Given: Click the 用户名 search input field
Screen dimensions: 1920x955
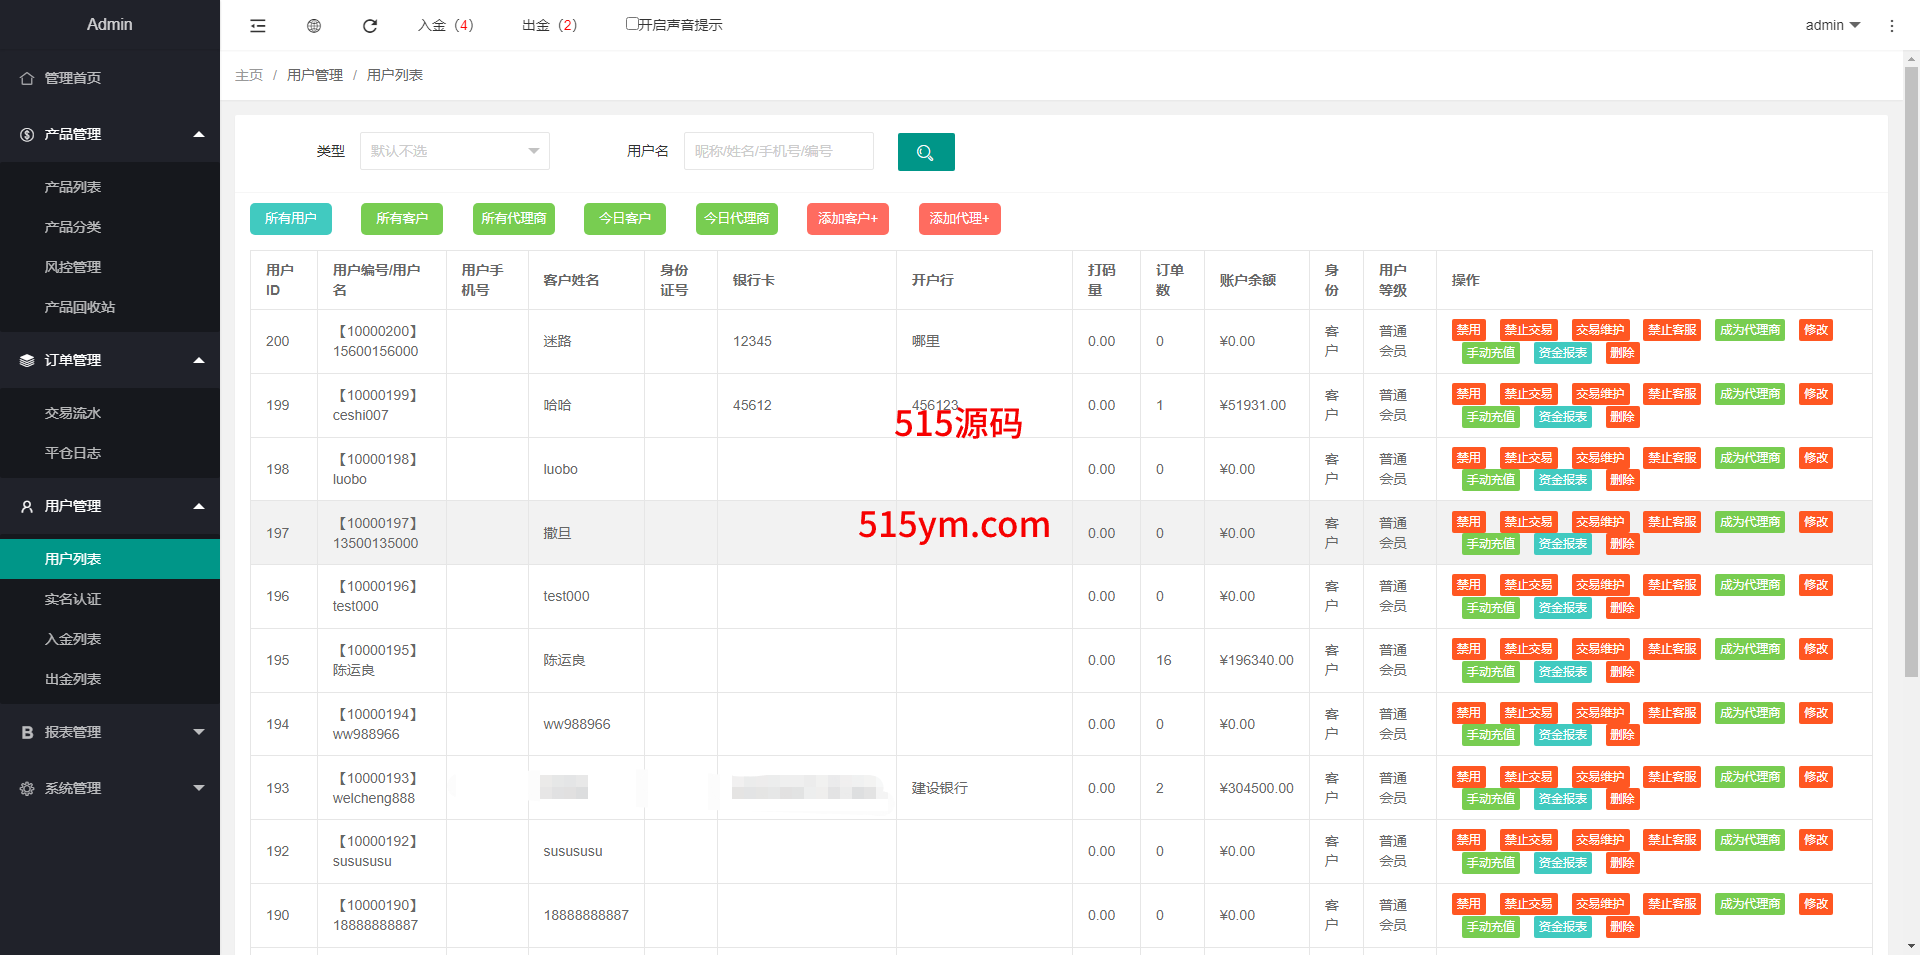Looking at the screenshot, I should click(x=778, y=151).
